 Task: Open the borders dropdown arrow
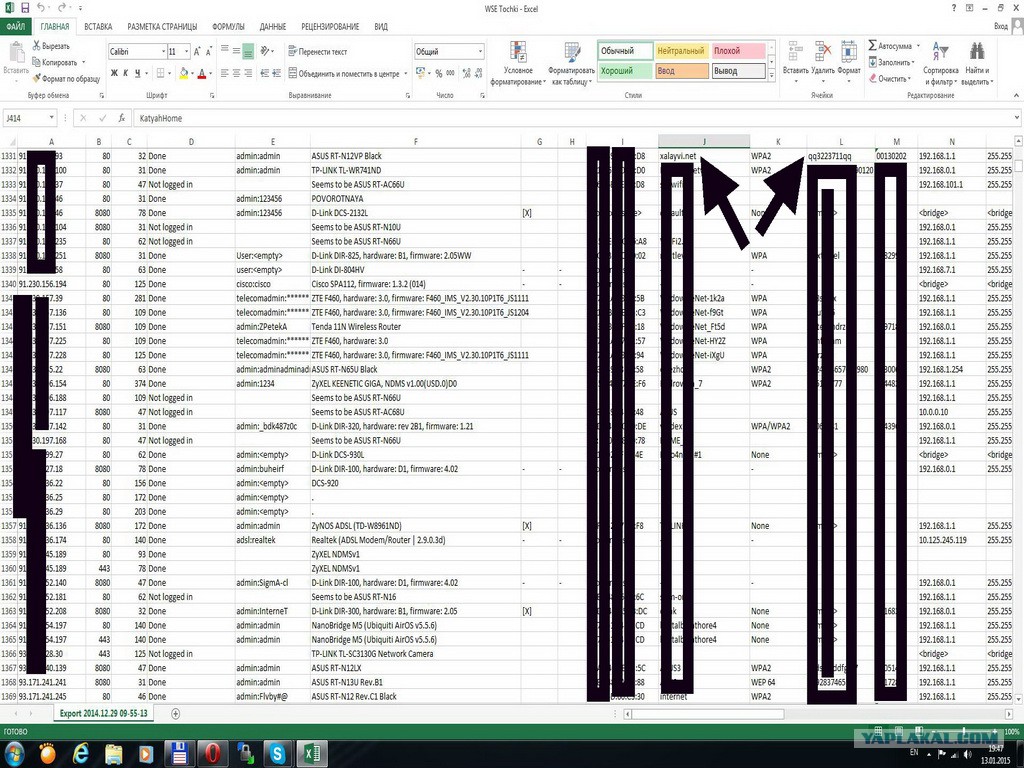(170, 73)
